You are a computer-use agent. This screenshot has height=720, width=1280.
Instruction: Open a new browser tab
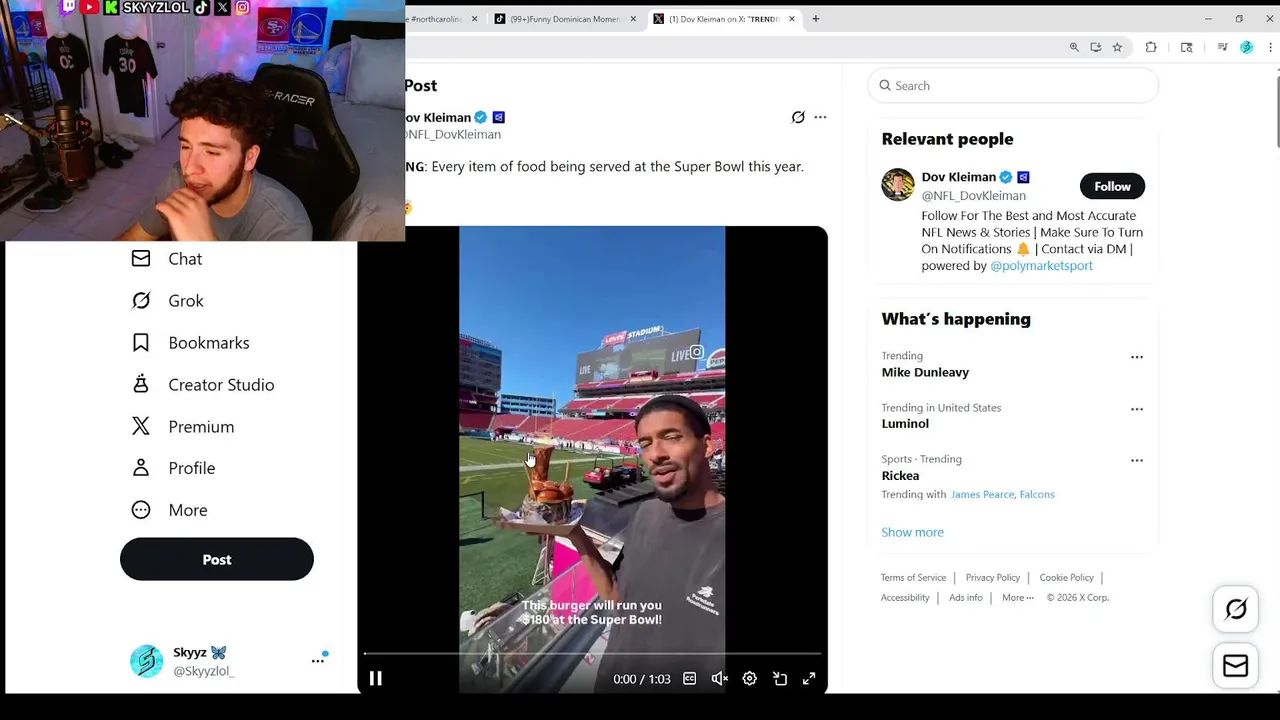point(816,19)
